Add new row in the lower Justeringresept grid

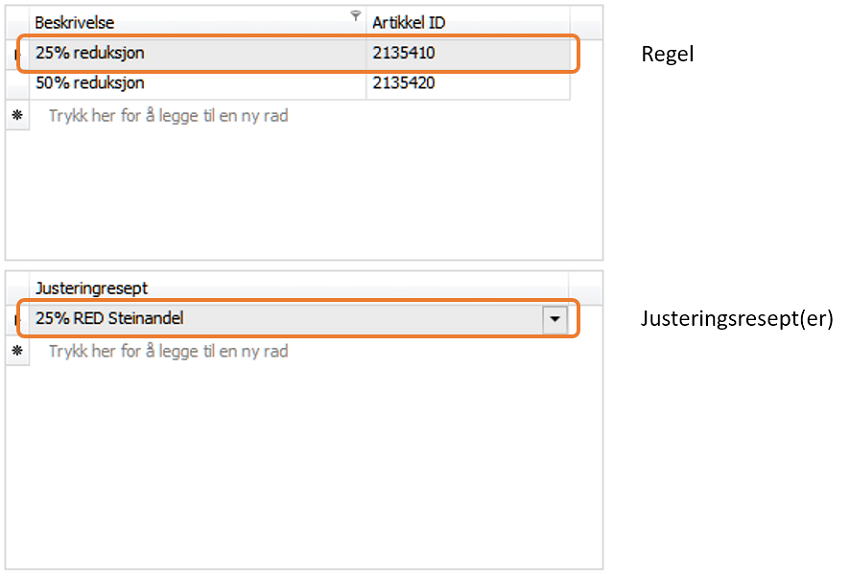click(x=168, y=352)
